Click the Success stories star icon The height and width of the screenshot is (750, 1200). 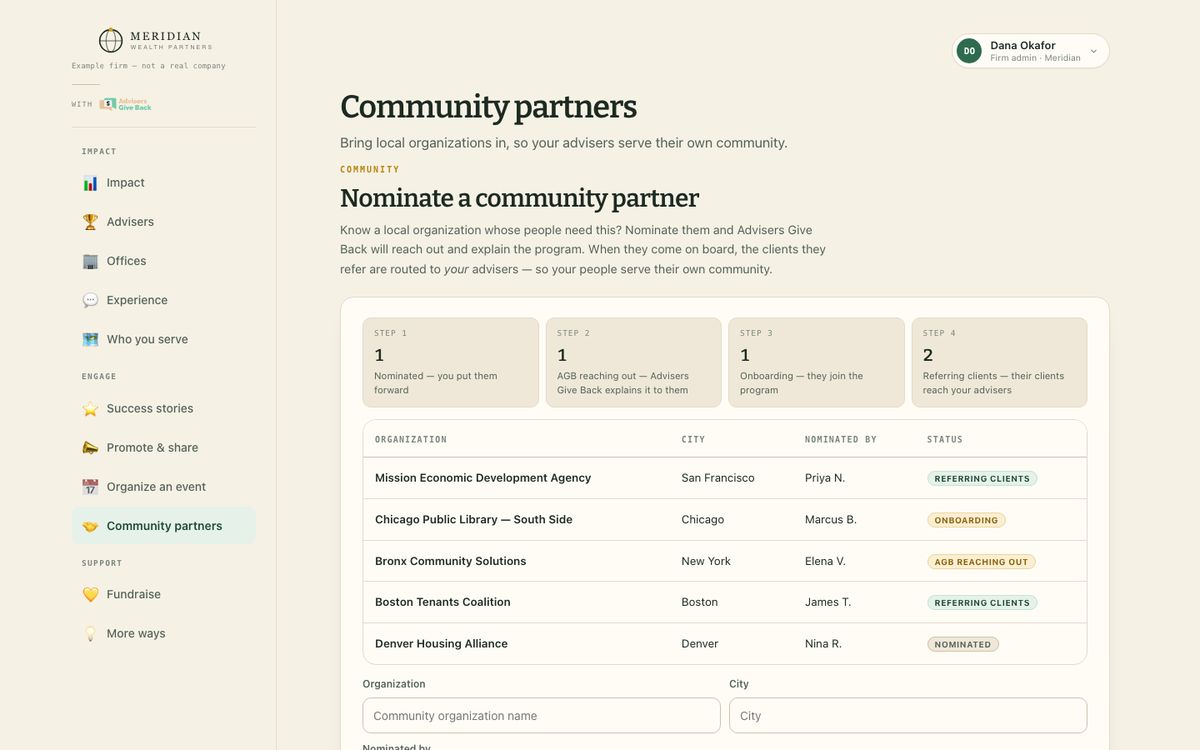[90, 408]
